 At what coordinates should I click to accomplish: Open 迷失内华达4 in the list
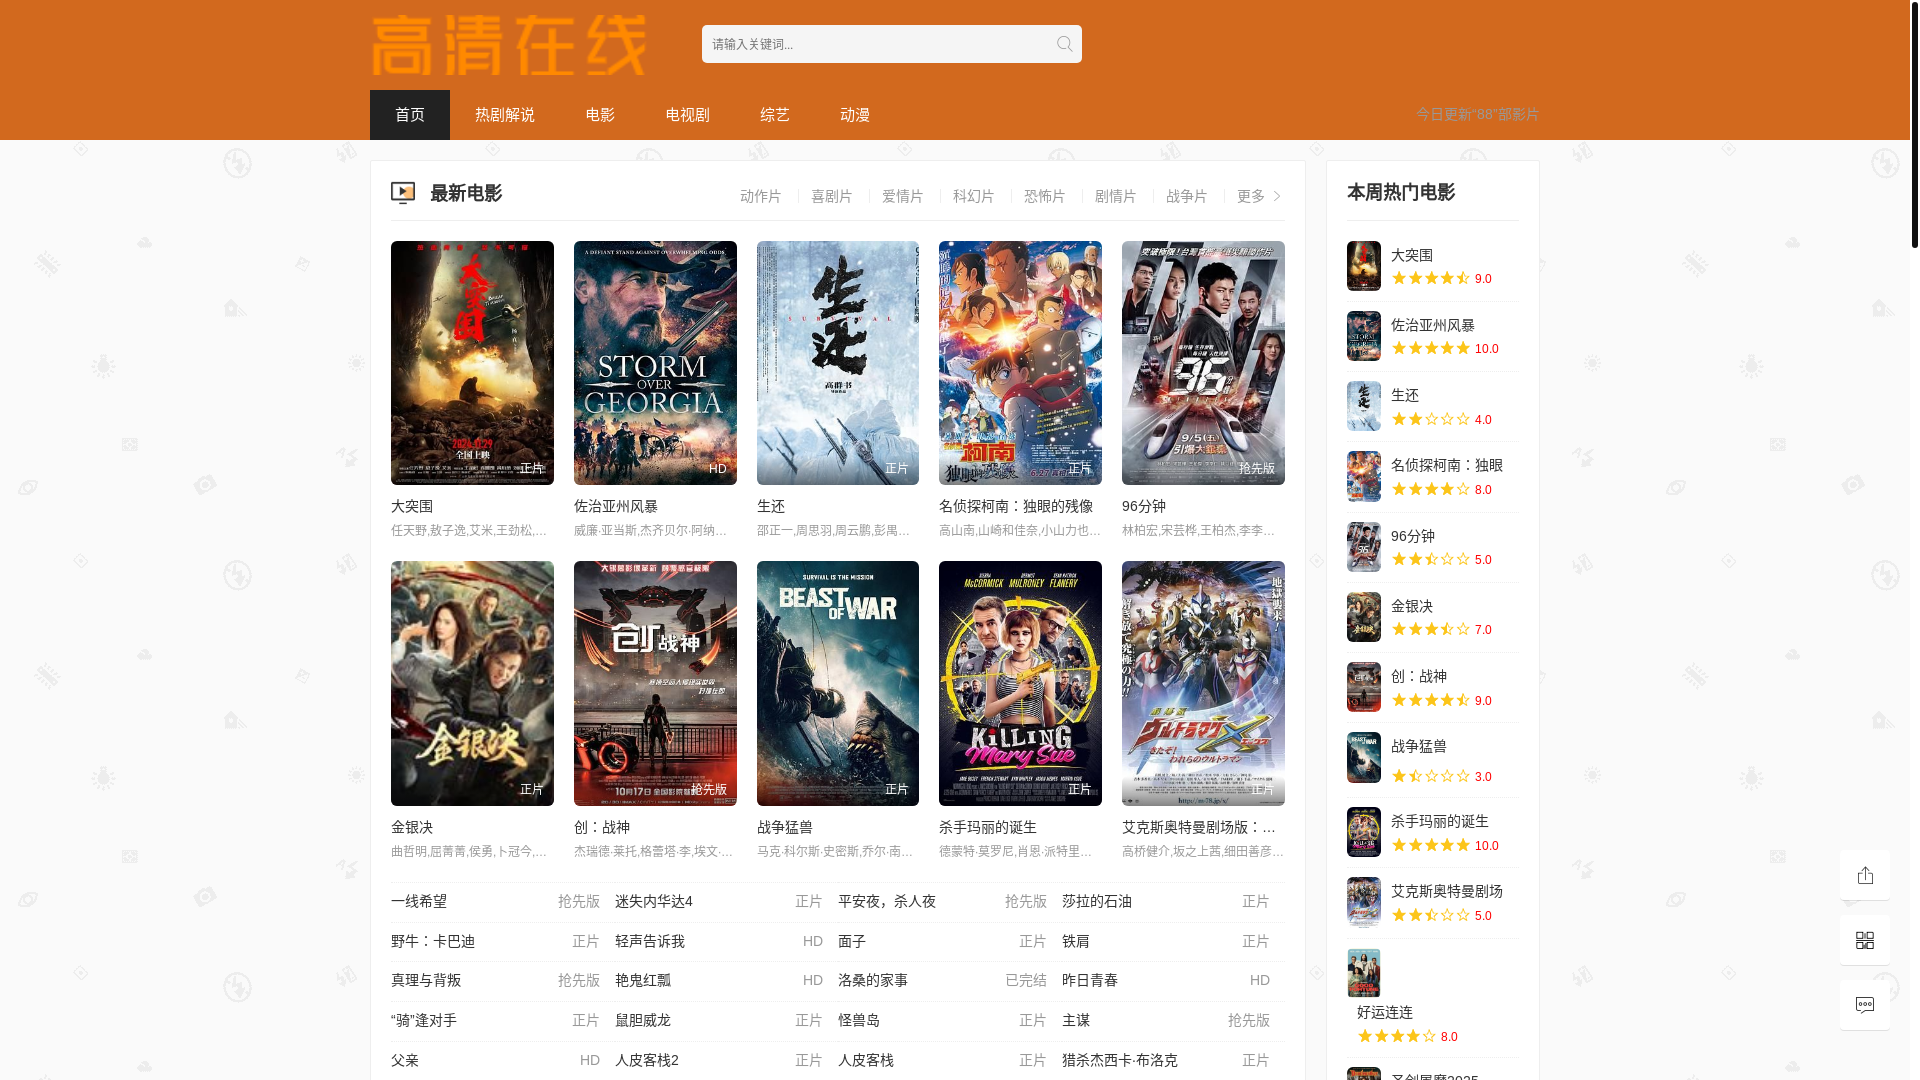coord(654,901)
